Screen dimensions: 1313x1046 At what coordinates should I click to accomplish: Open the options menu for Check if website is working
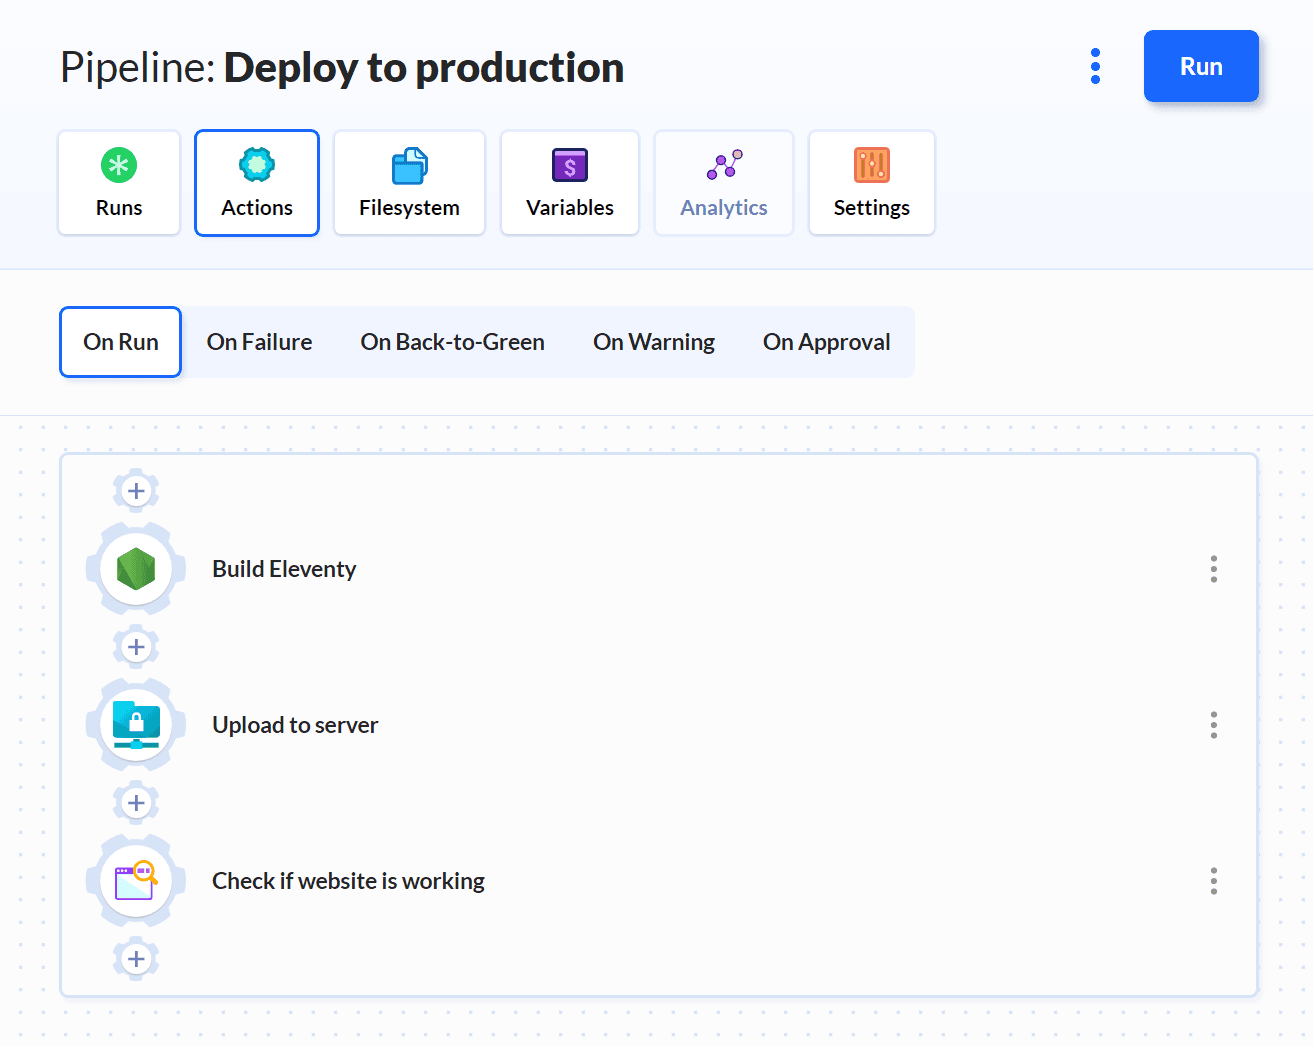coord(1213,880)
